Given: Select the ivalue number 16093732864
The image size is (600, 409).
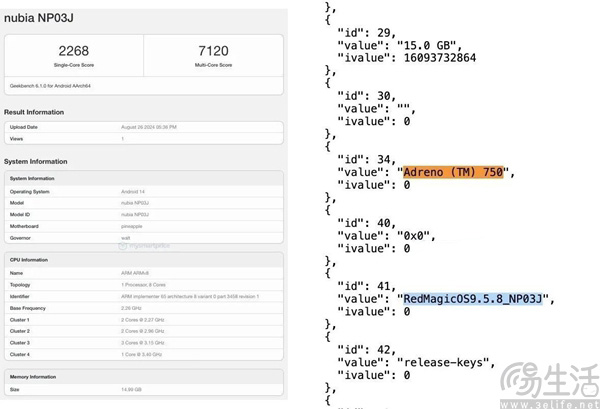Looking at the screenshot, I should [x=440, y=58].
